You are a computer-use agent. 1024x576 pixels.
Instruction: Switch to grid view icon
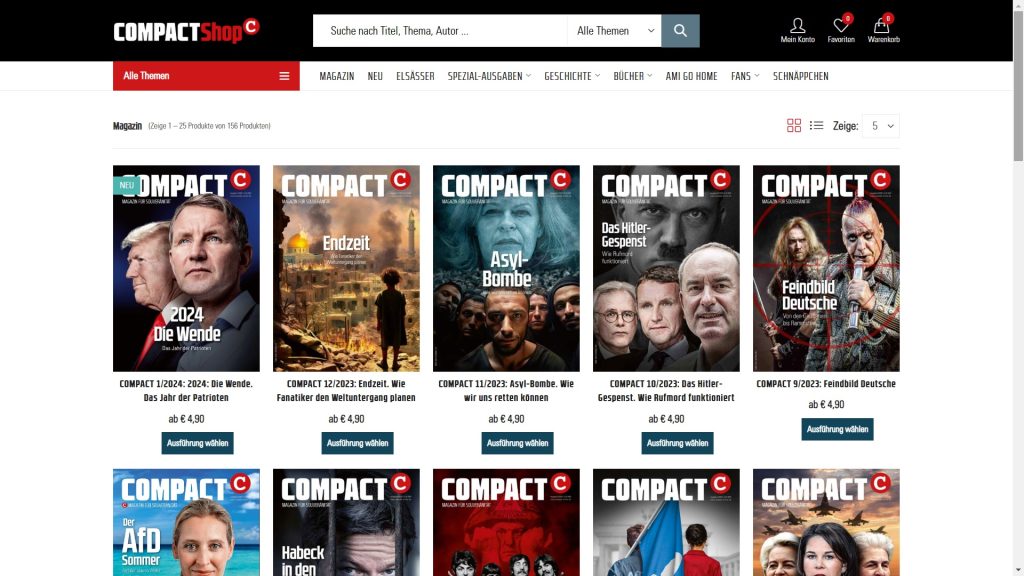coord(793,125)
